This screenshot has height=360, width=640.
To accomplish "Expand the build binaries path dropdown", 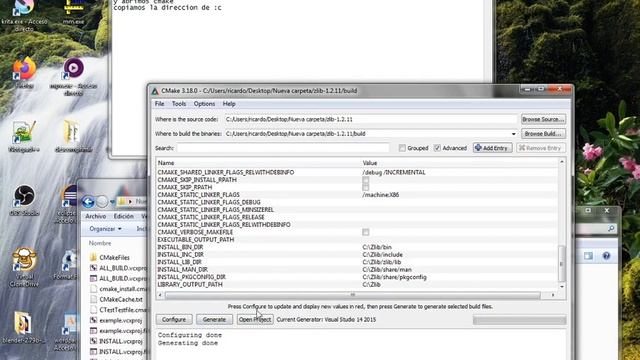I will click(x=513, y=134).
